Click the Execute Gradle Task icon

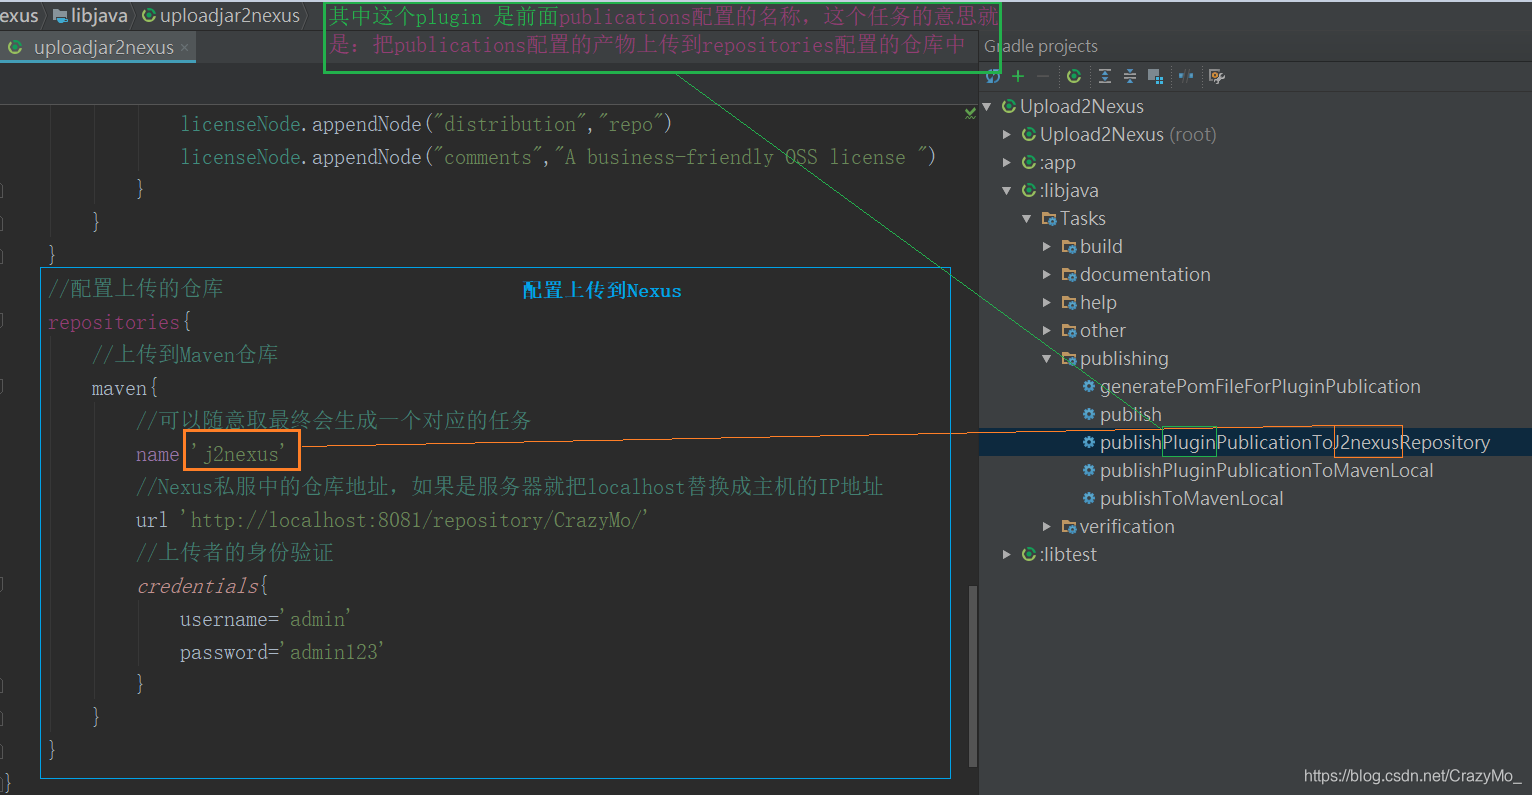pyautogui.click(x=1074, y=76)
